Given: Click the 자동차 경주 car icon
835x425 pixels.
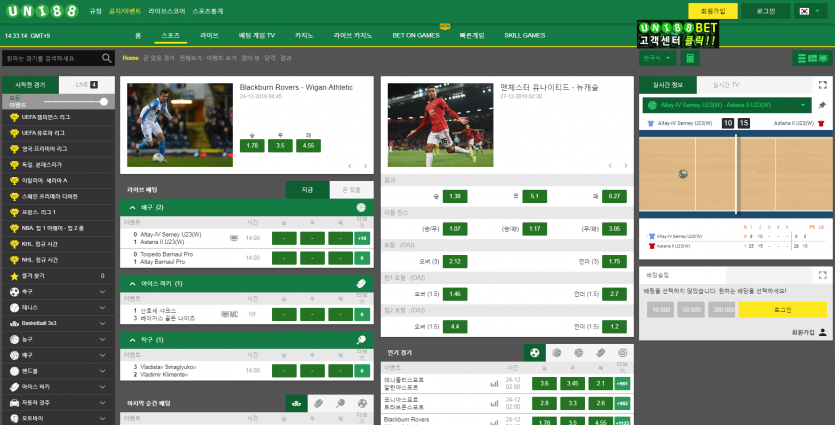Looking at the screenshot, I should tap(14, 403).
